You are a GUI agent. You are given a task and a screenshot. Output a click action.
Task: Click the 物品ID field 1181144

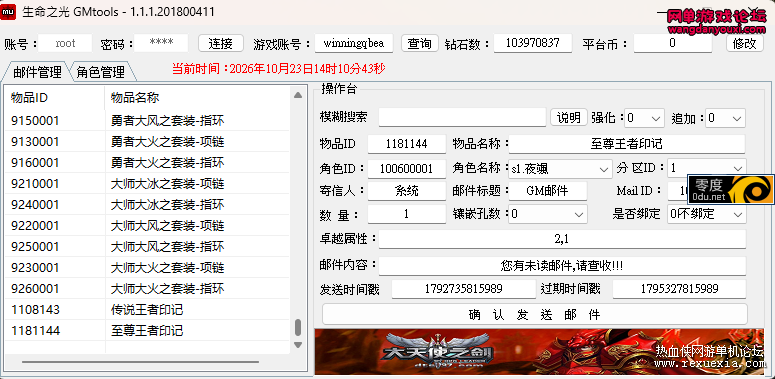[407, 144]
